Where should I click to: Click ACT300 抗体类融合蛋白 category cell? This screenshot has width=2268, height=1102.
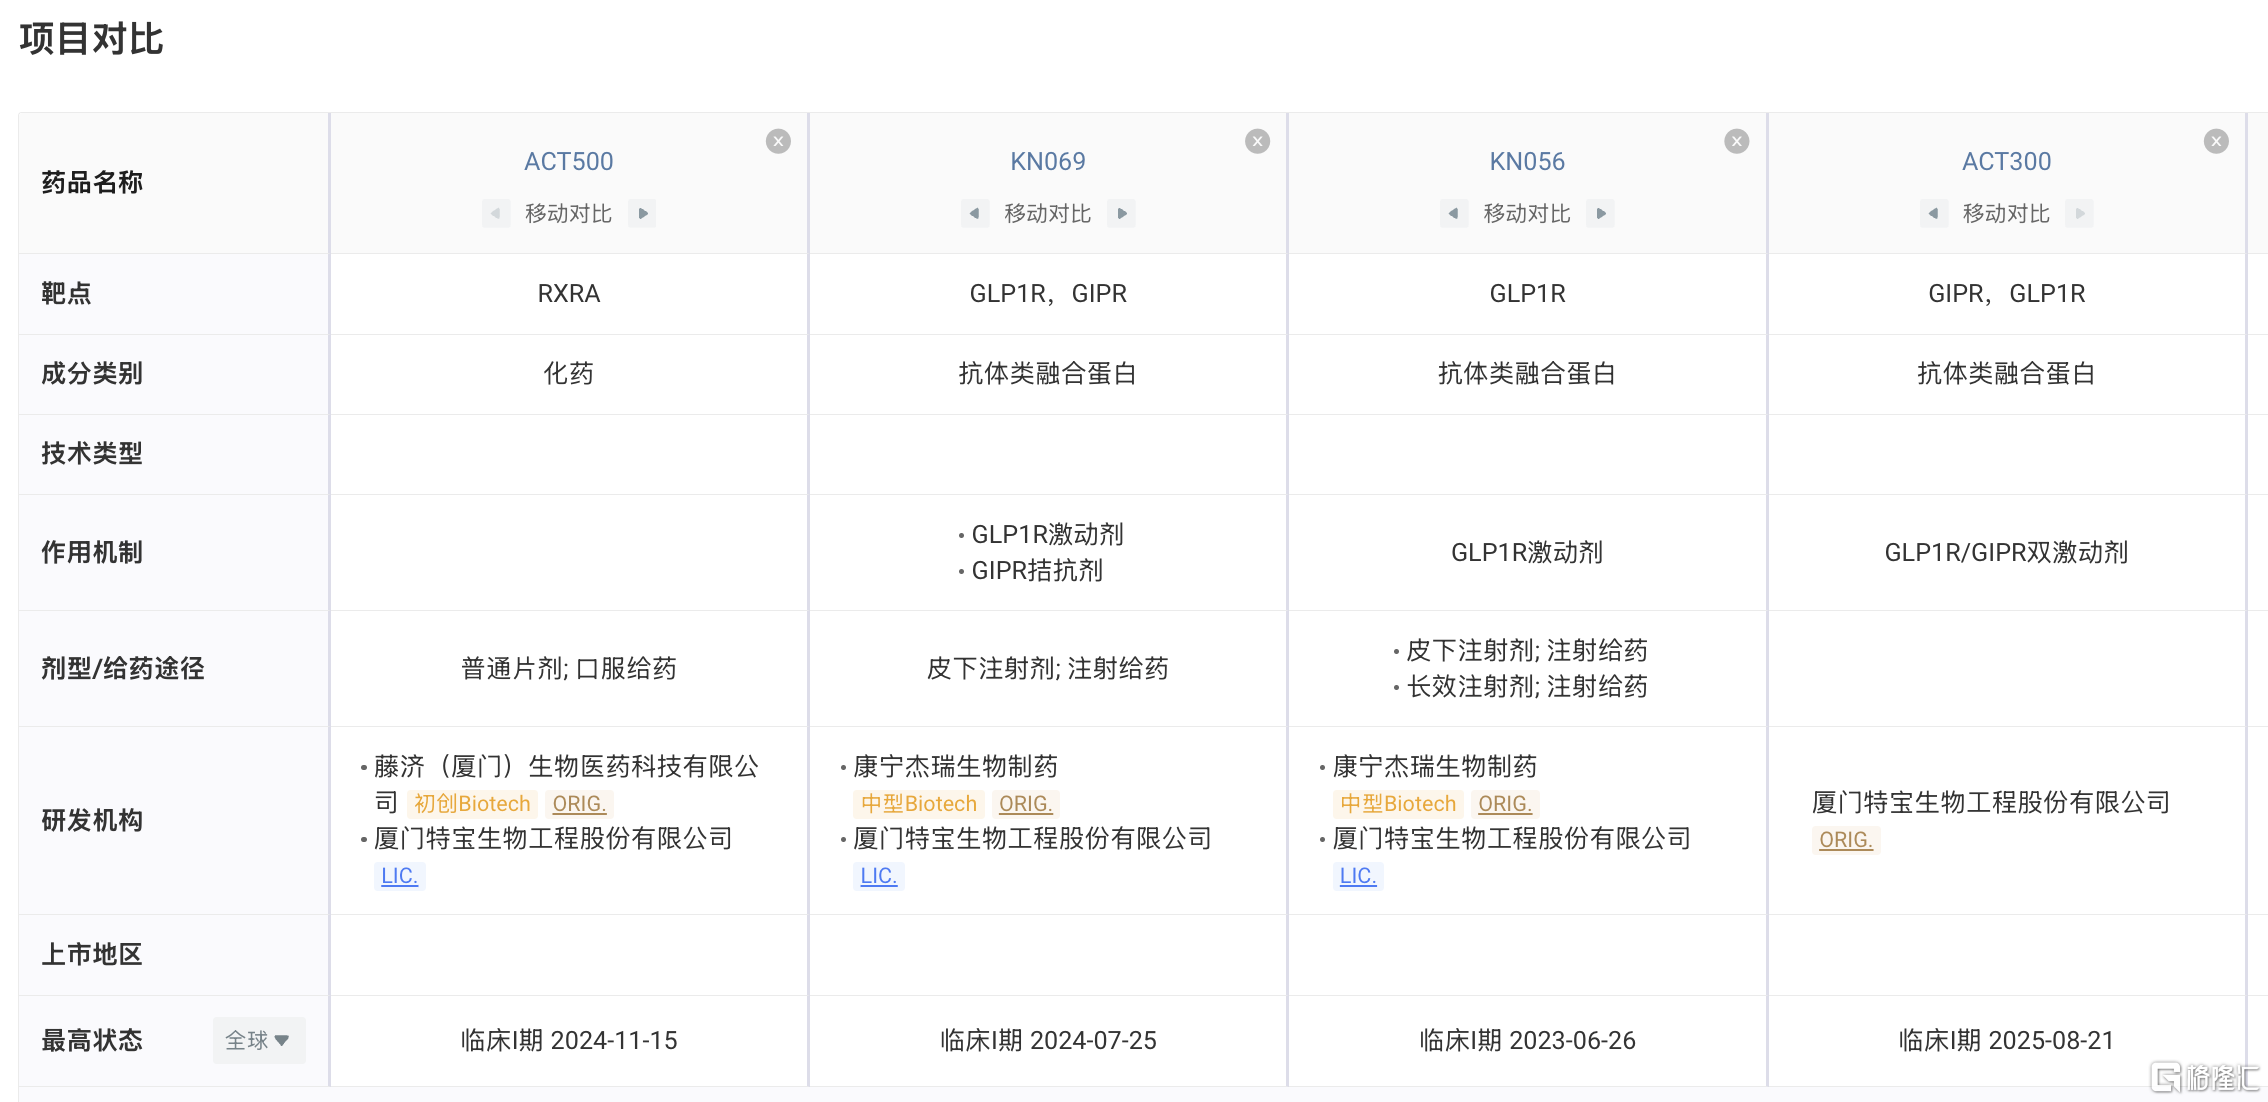click(2006, 373)
